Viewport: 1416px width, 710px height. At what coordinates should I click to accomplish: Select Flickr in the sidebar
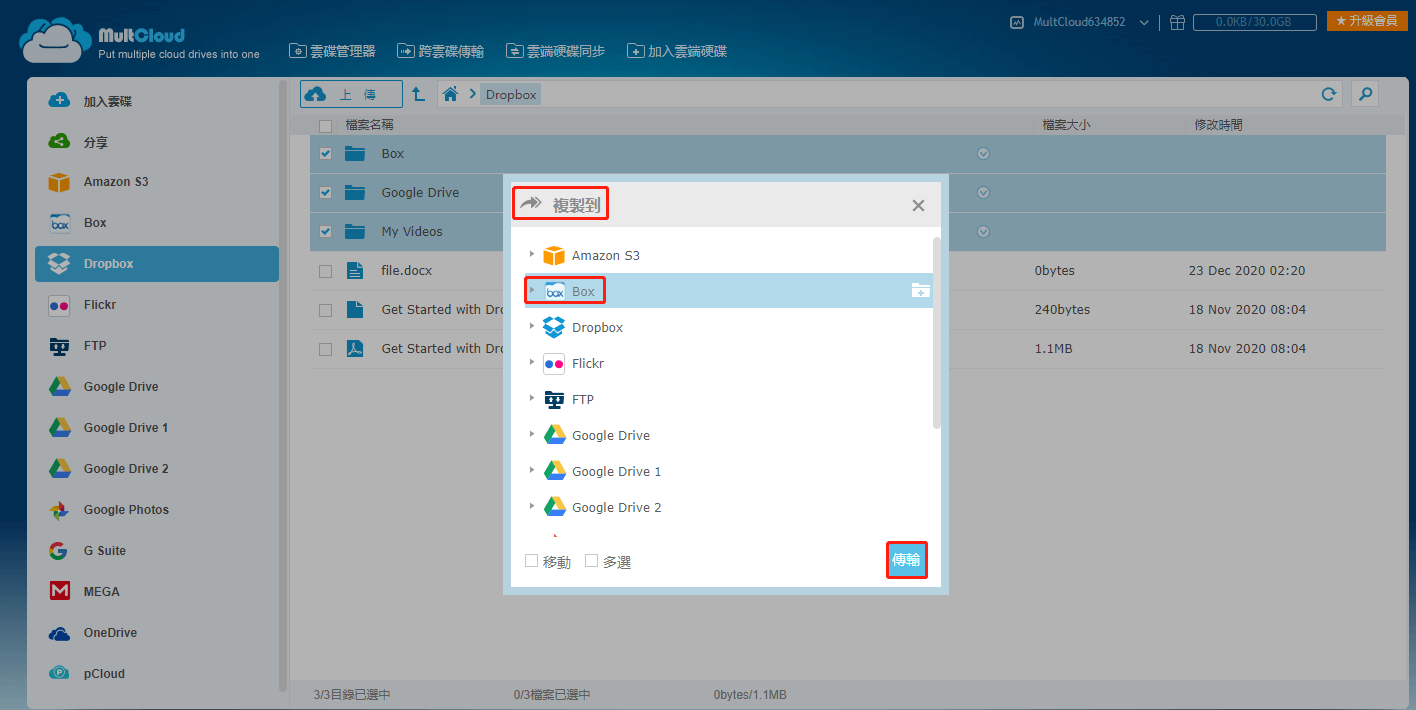(x=156, y=305)
